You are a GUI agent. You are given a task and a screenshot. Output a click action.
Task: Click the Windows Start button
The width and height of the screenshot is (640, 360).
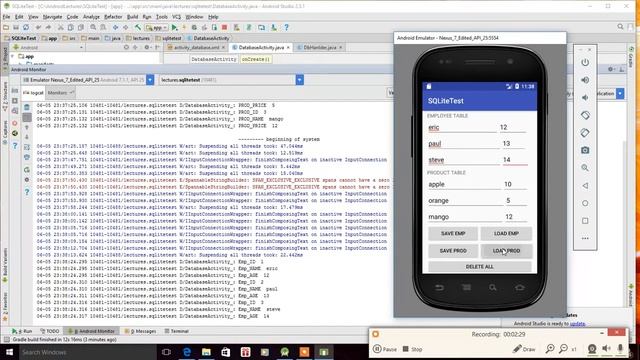[9, 352]
